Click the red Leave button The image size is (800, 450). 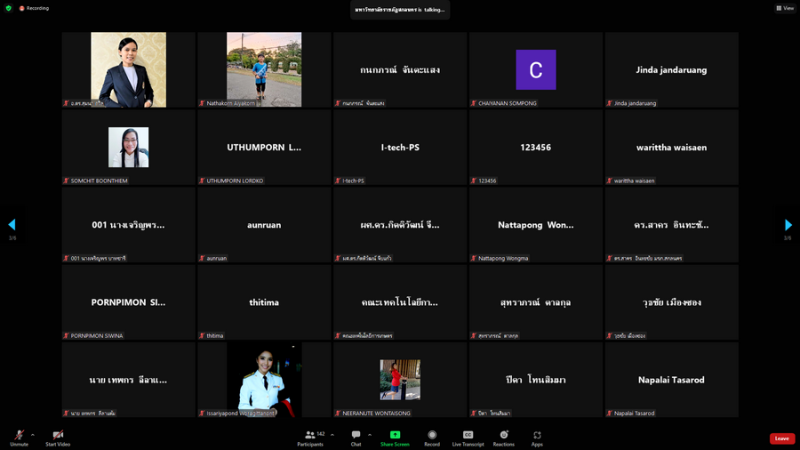[x=782, y=438]
